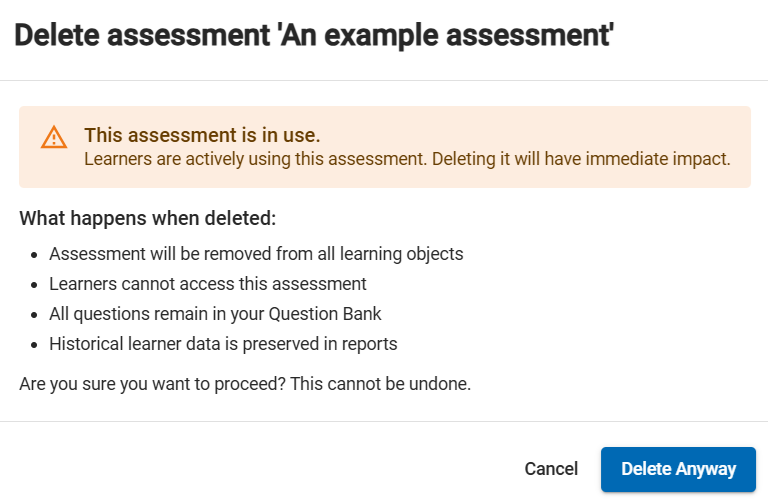Click 'Assessment will be removed from all learning objects'
This screenshot has height=500, width=768.
pyautogui.click(x=256, y=254)
